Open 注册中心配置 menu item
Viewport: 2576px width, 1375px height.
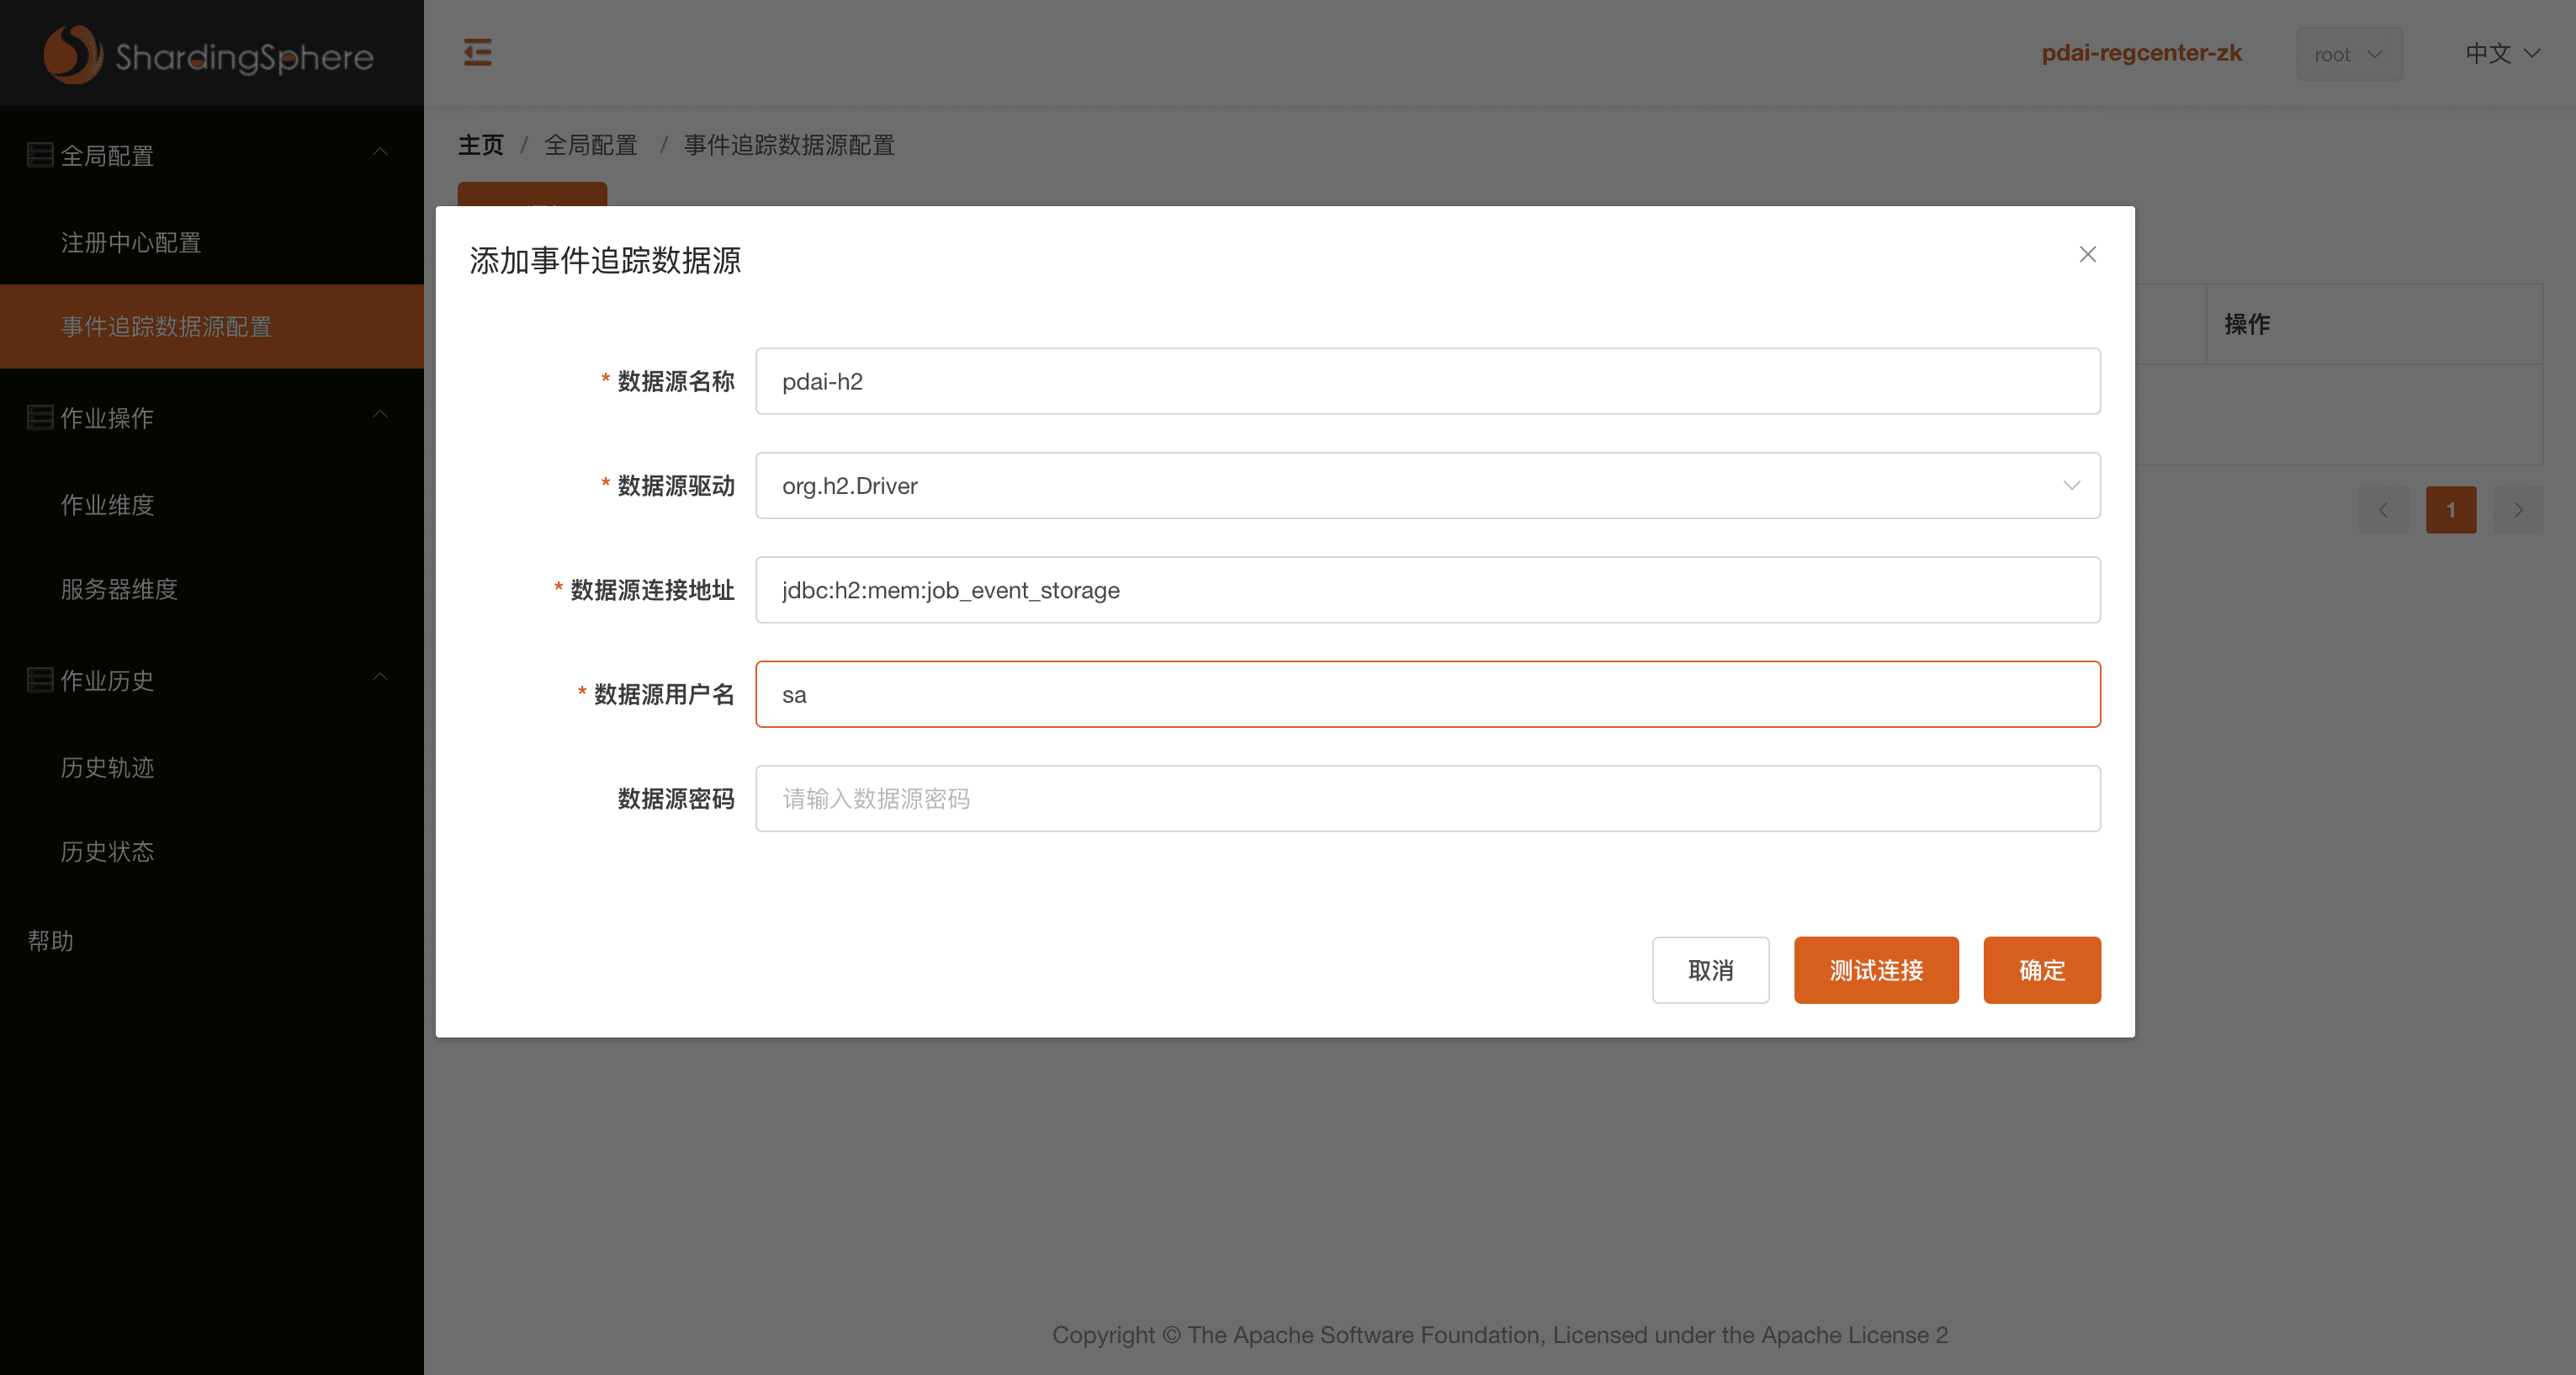pyautogui.click(x=131, y=243)
